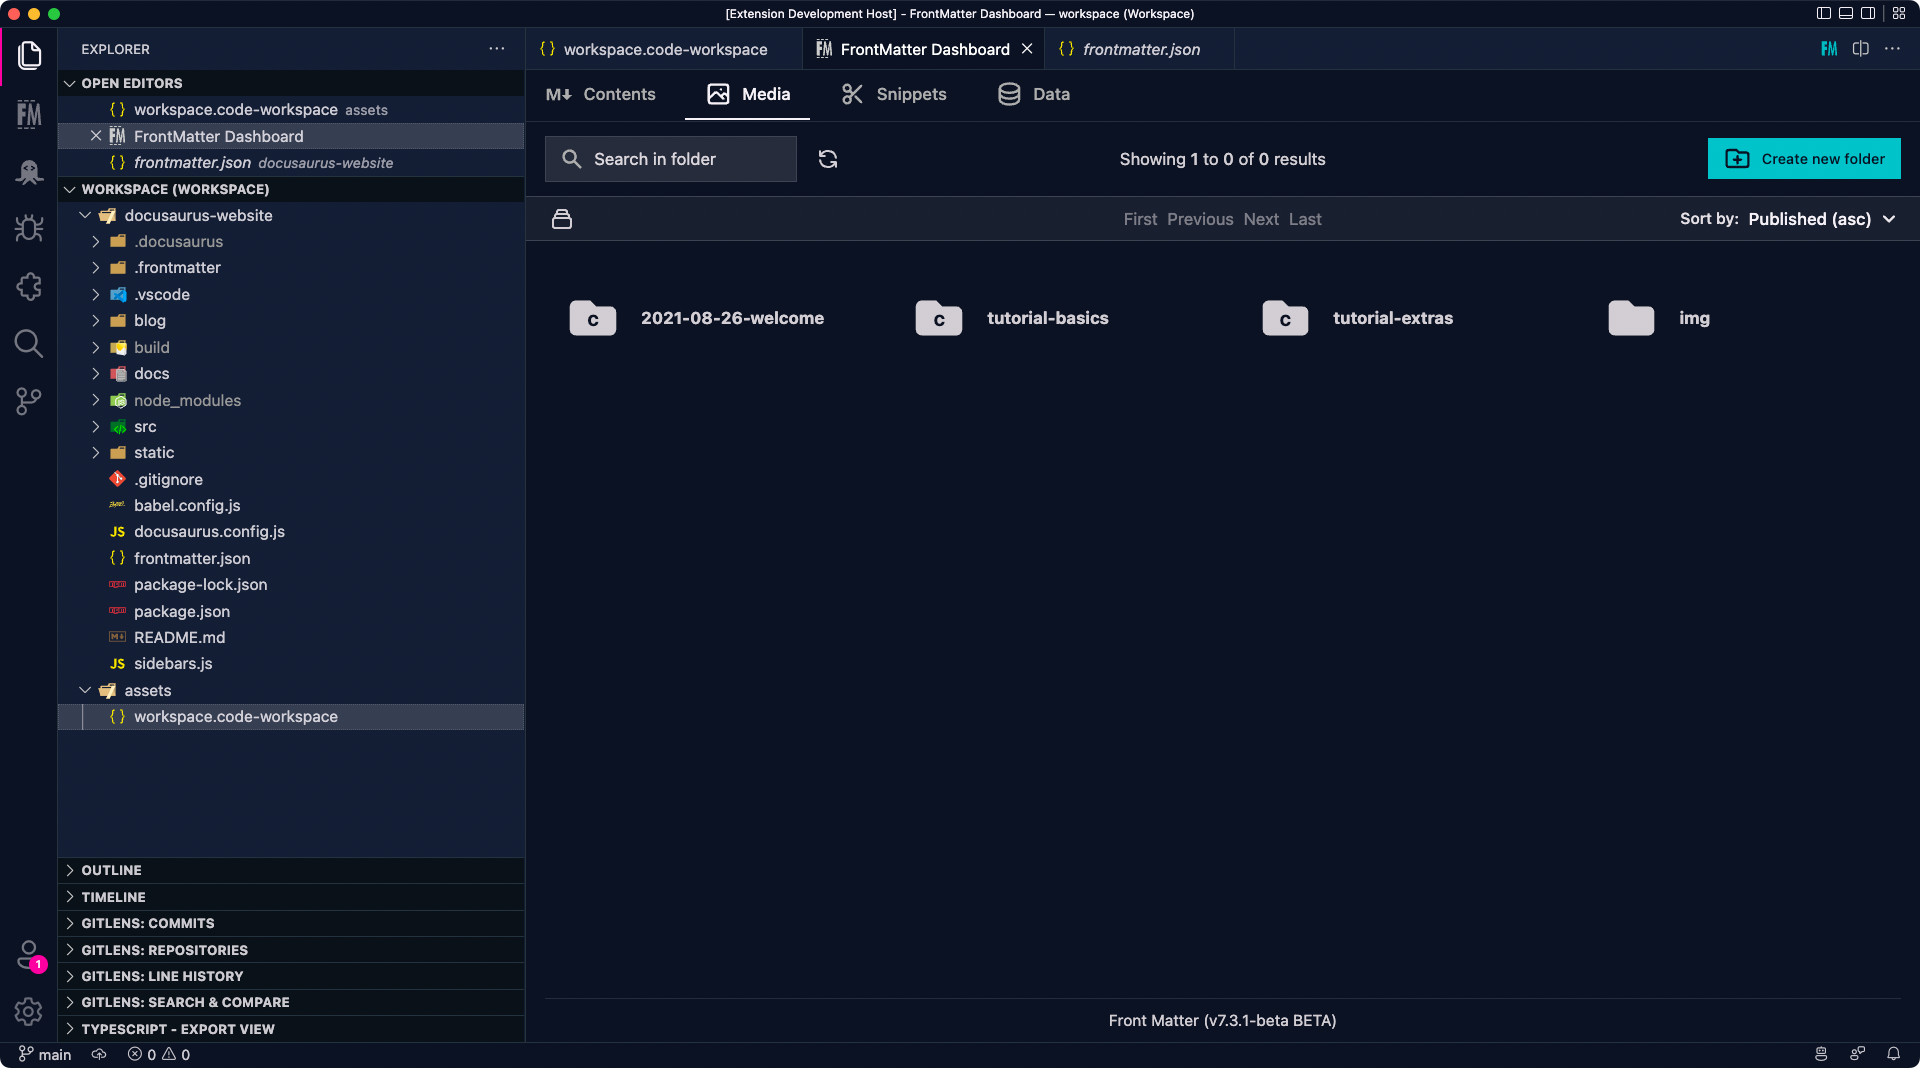The image size is (1920, 1068).
Task: Open the Source Control view
Action: pos(29,400)
